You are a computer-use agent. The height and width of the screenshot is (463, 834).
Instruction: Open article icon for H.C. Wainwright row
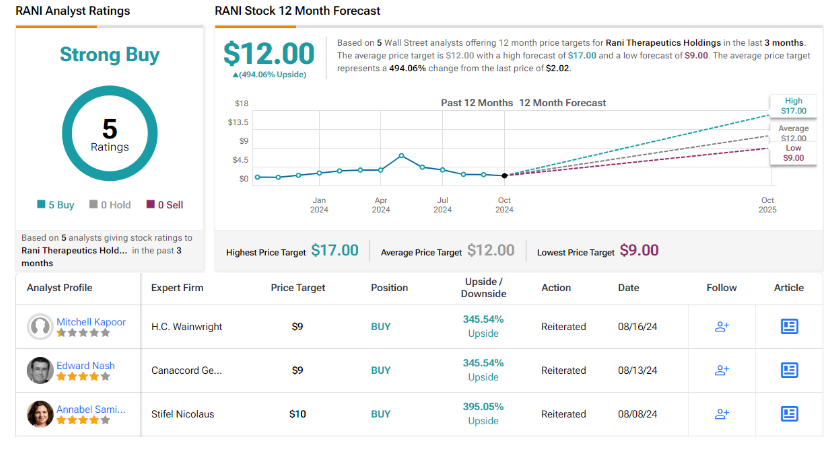(x=789, y=326)
